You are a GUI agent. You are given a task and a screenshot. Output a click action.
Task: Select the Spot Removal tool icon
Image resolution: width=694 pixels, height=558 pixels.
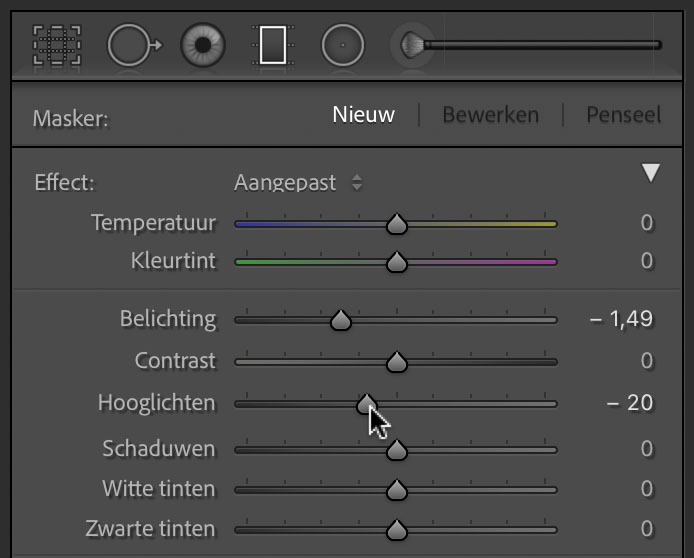(x=135, y=45)
